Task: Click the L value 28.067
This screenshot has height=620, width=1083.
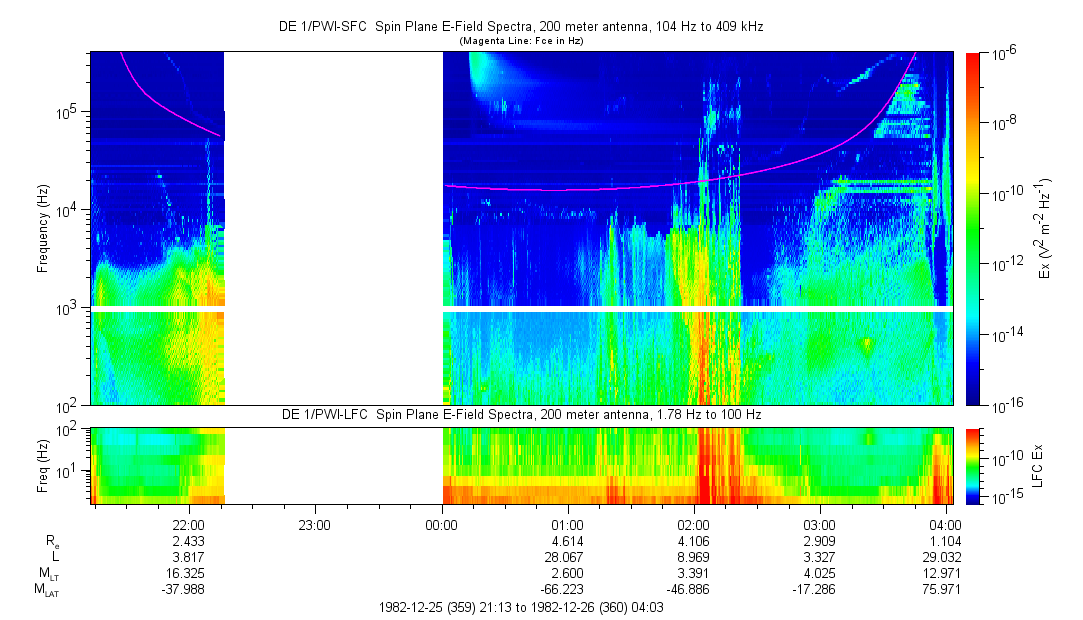Action: pos(567,557)
